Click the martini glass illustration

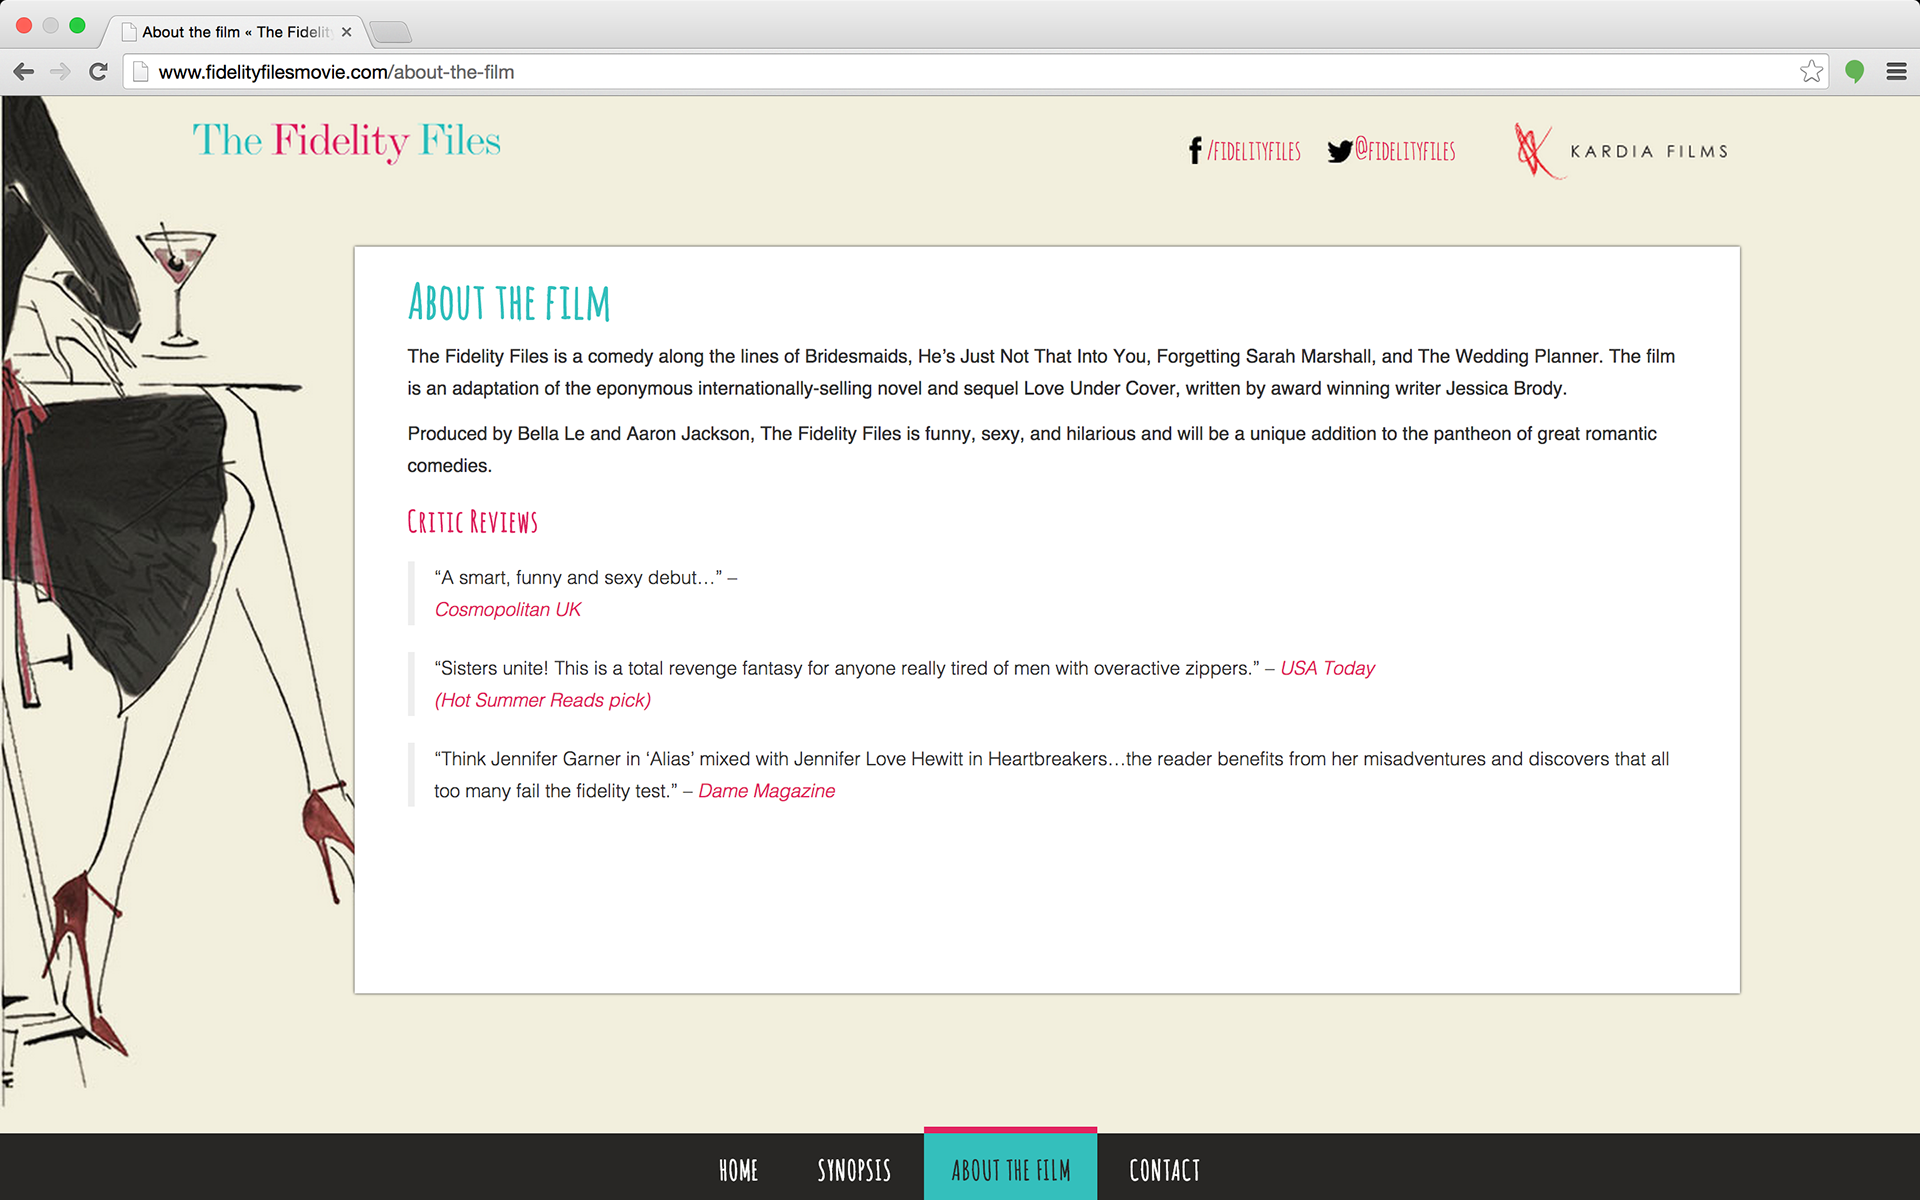176,286
